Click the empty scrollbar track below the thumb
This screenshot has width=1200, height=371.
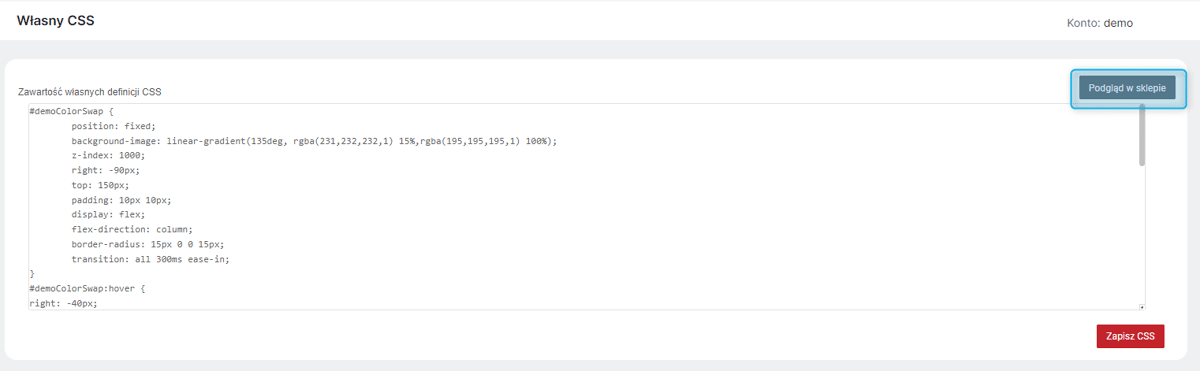1141,233
